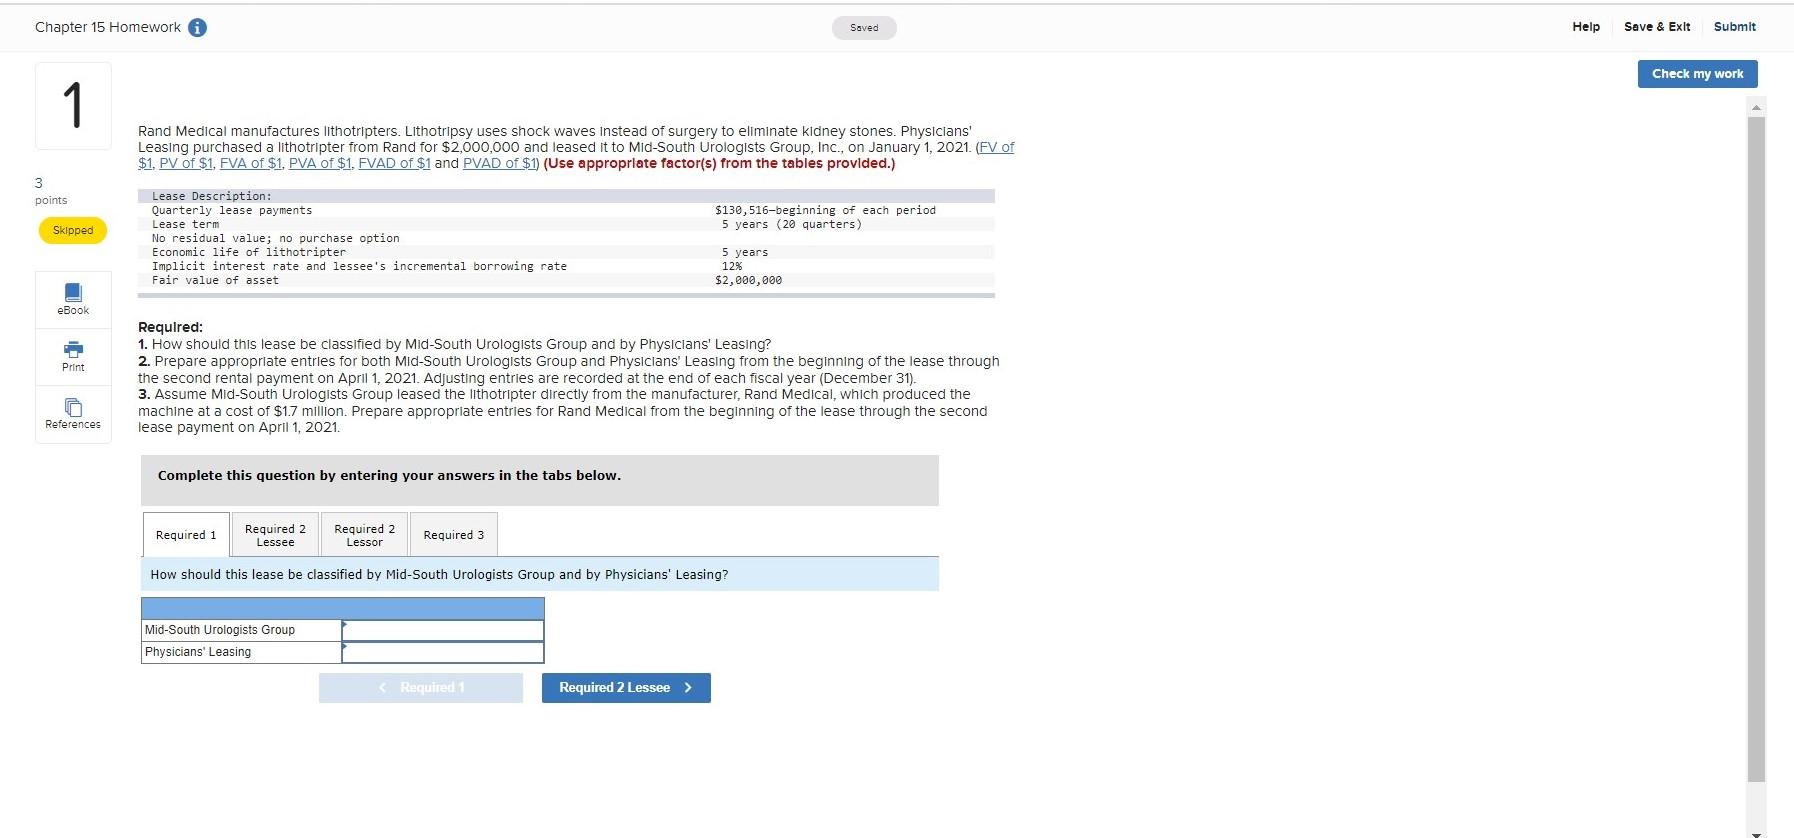Click the Submit link
This screenshot has height=838, width=1794.
pyautogui.click(x=1734, y=27)
